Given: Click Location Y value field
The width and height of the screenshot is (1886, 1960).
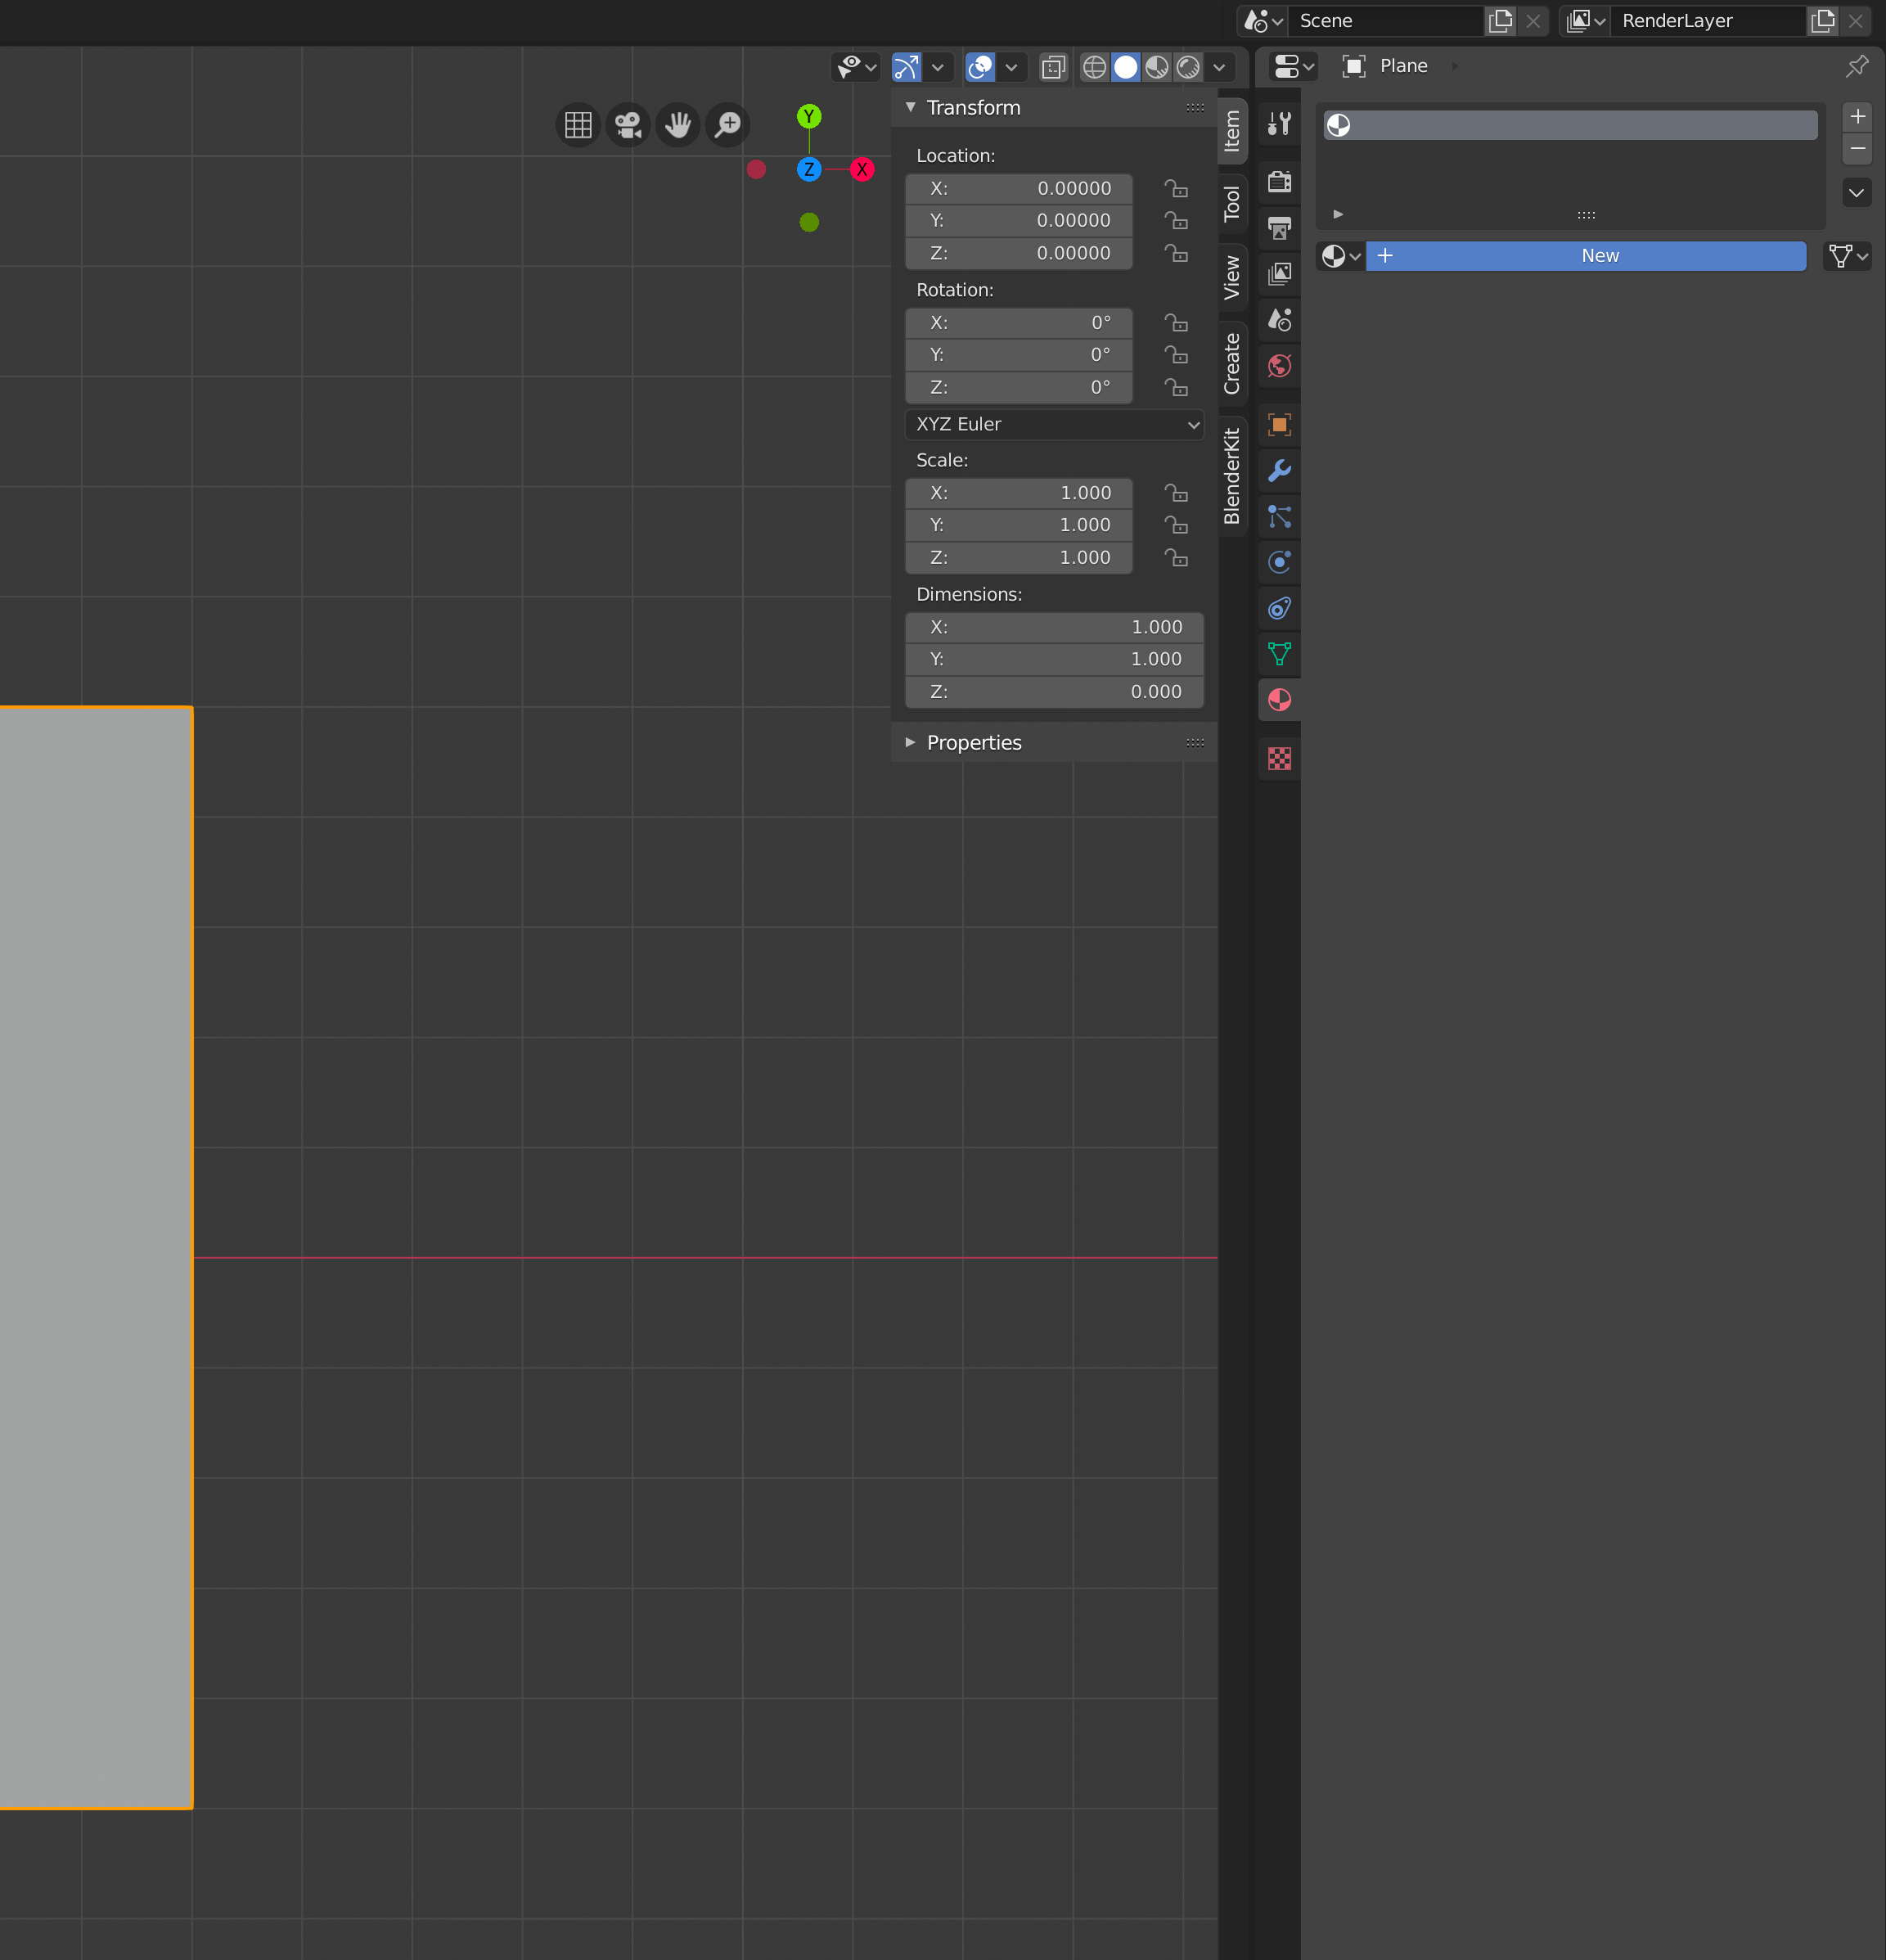Looking at the screenshot, I should (1018, 221).
